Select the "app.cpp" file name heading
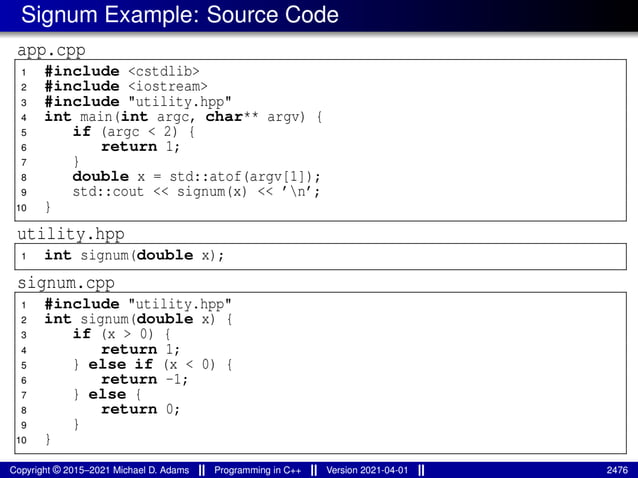Viewport: 638px width, 478px height. (x=51, y=50)
